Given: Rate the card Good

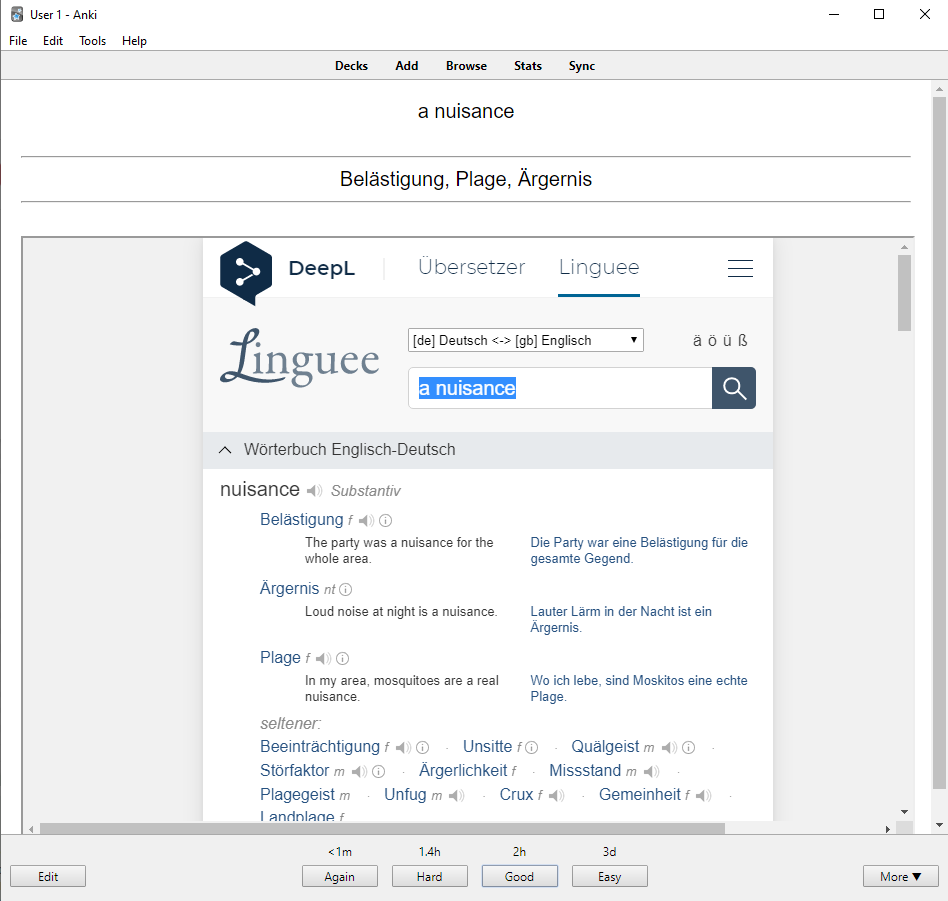Looking at the screenshot, I should (x=519, y=876).
